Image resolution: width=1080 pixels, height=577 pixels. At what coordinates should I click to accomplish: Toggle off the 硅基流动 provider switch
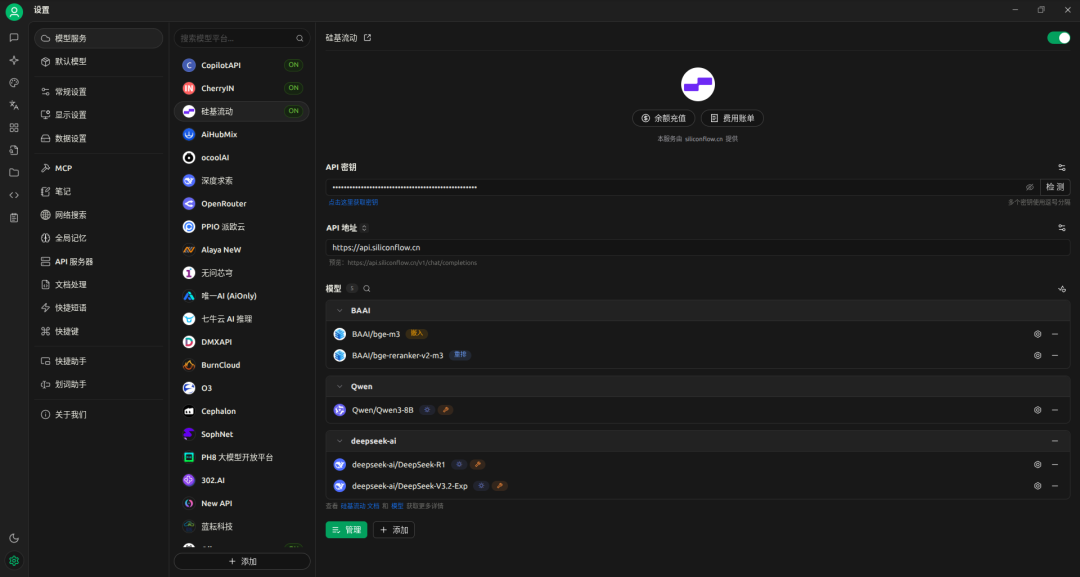point(1058,38)
